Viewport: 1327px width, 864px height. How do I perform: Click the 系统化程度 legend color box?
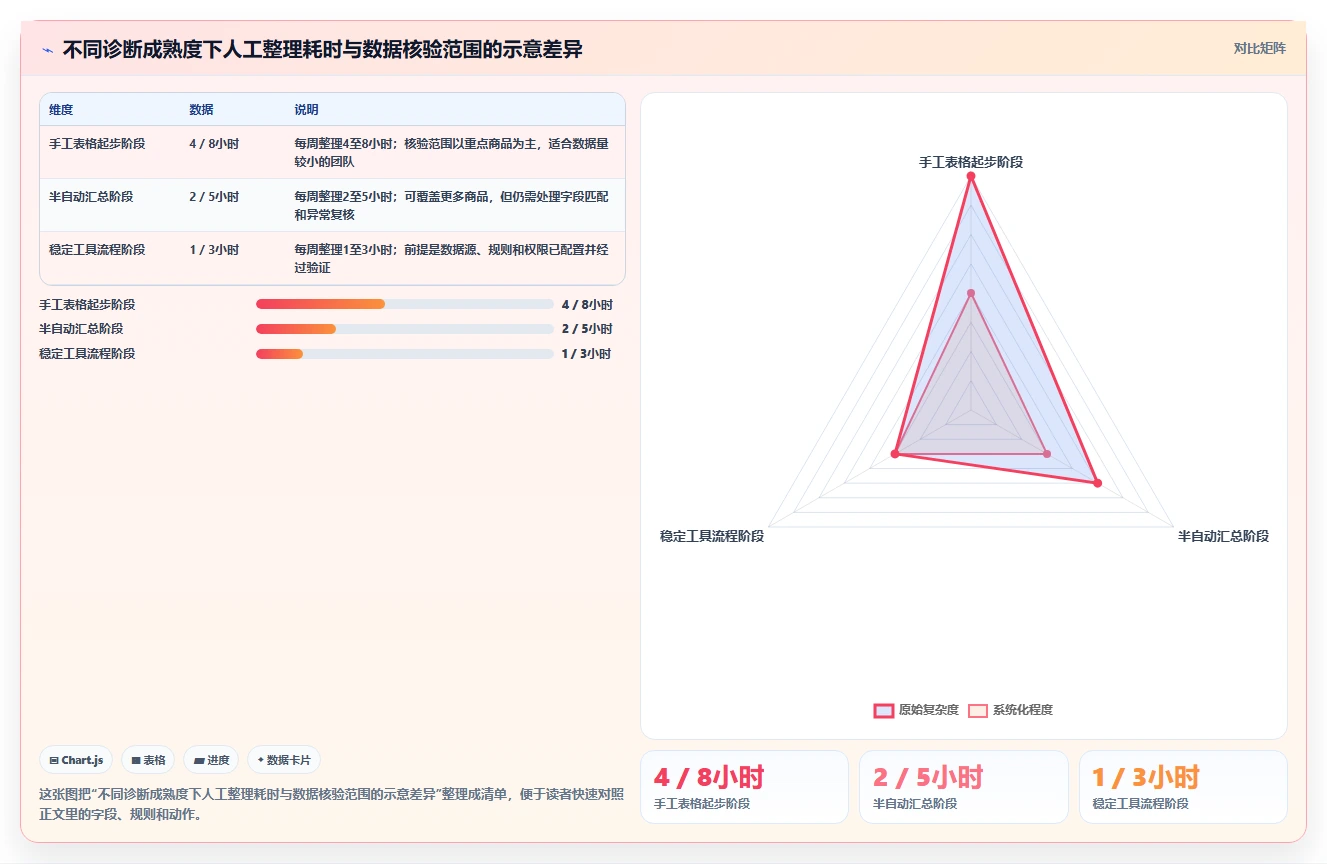point(978,710)
